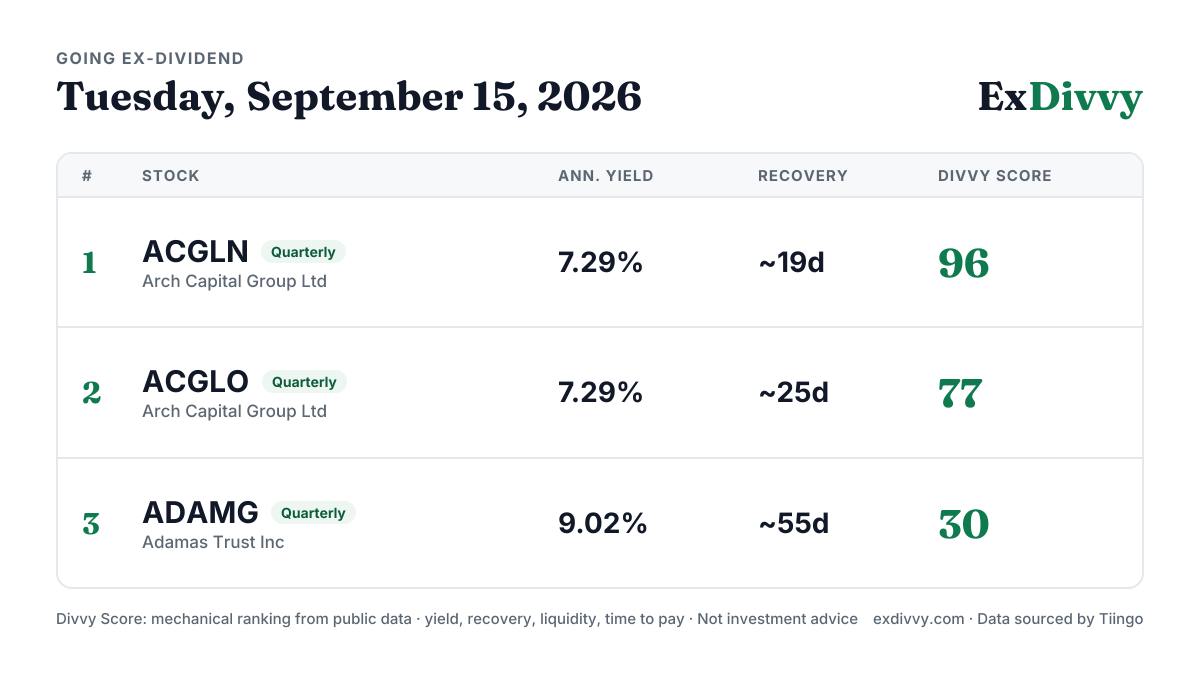
Task: Sort by the Ann. Yield column header
Action: tap(606, 176)
